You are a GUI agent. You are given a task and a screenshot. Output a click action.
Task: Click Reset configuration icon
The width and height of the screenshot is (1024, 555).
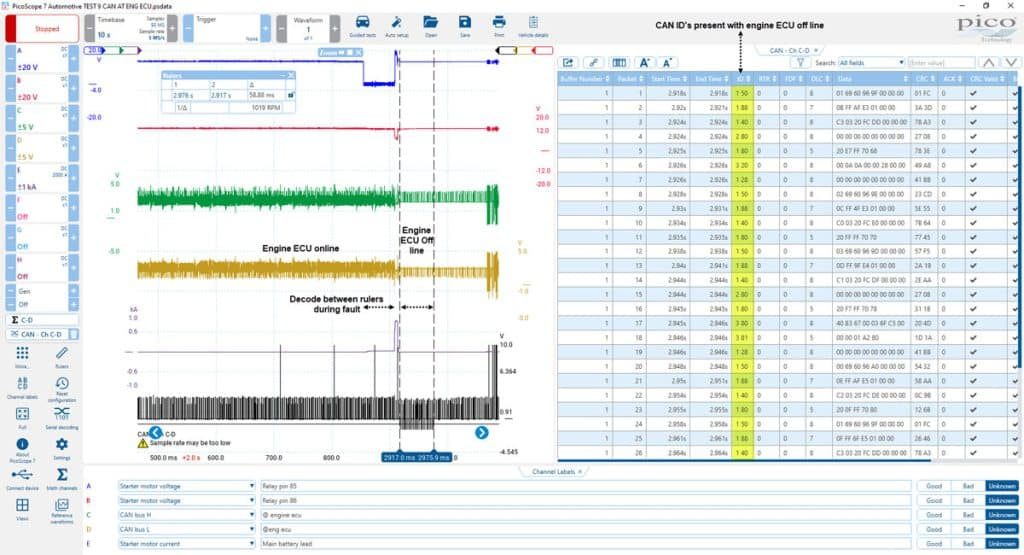(61, 388)
